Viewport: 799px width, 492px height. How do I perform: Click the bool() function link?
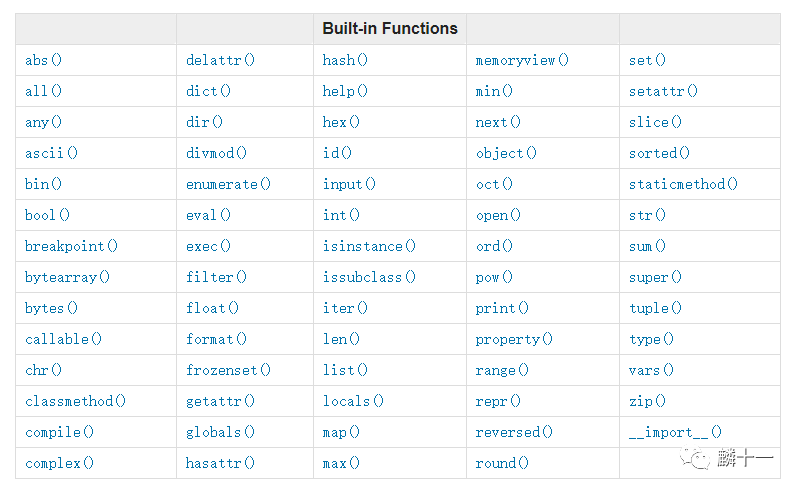(x=47, y=215)
